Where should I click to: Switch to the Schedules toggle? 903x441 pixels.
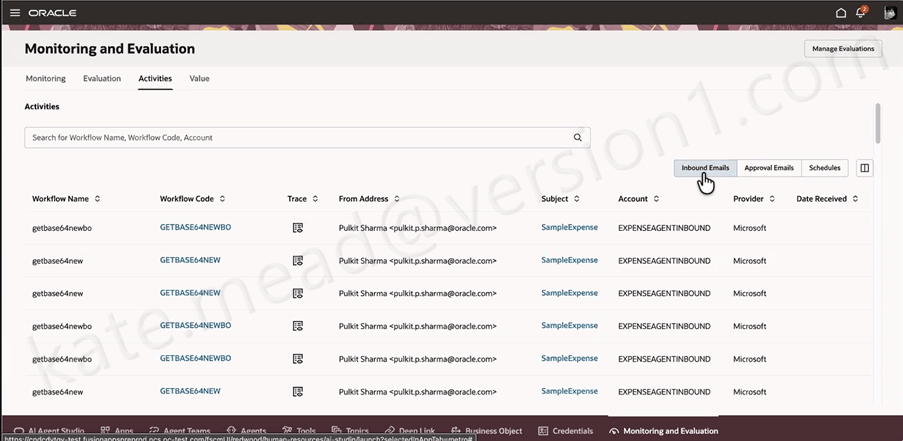[824, 168]
